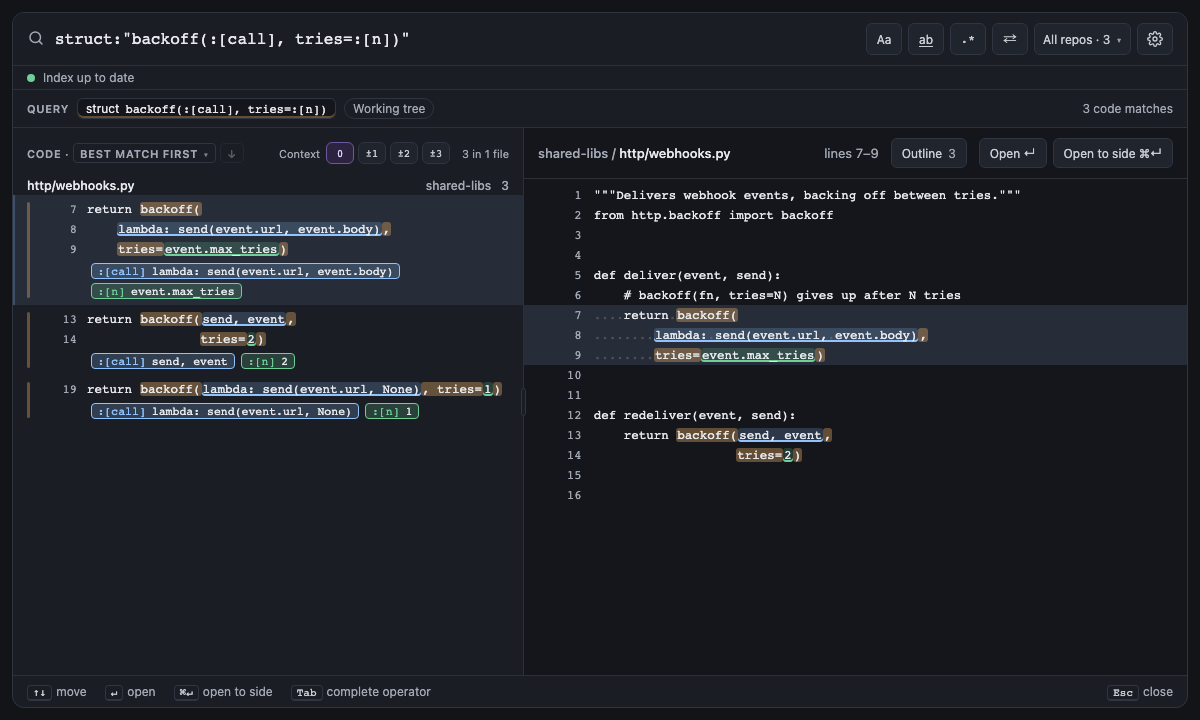Click shared-libs / http/webhooks.py preview path
The image size is (1200, 720).
(x=634, y=153)
